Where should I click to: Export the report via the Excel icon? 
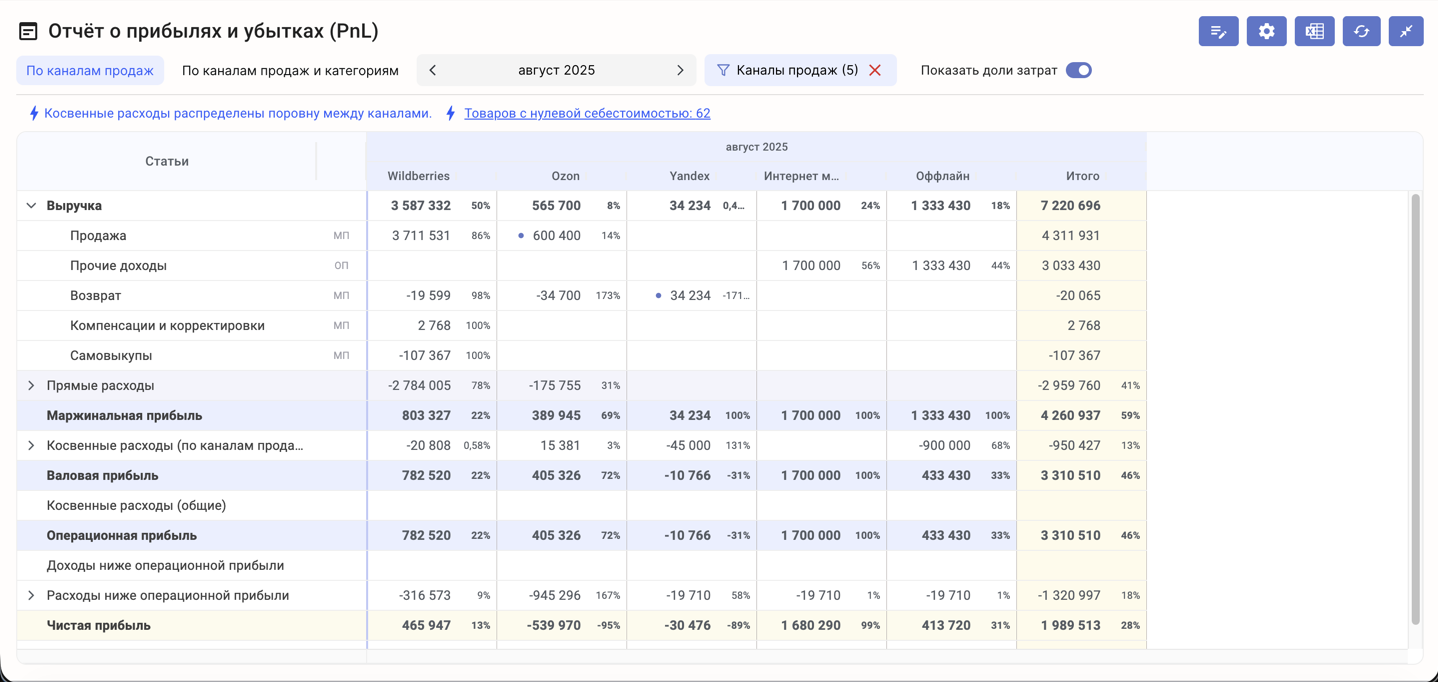pos(1314,31)
